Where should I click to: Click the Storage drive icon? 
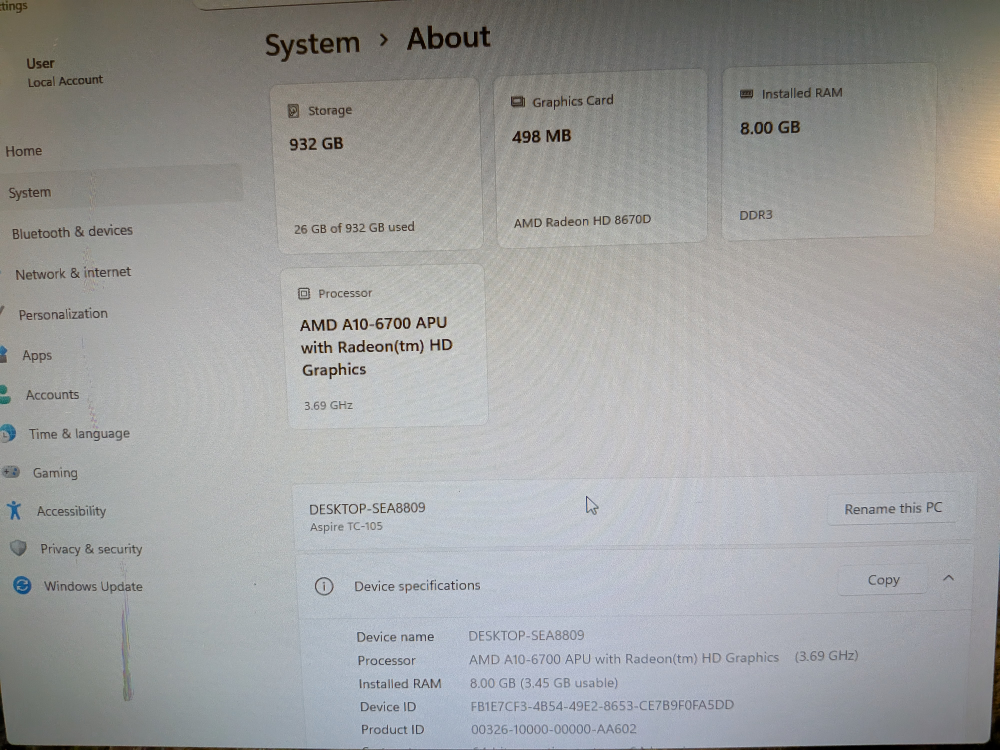[x=293, y=111]
